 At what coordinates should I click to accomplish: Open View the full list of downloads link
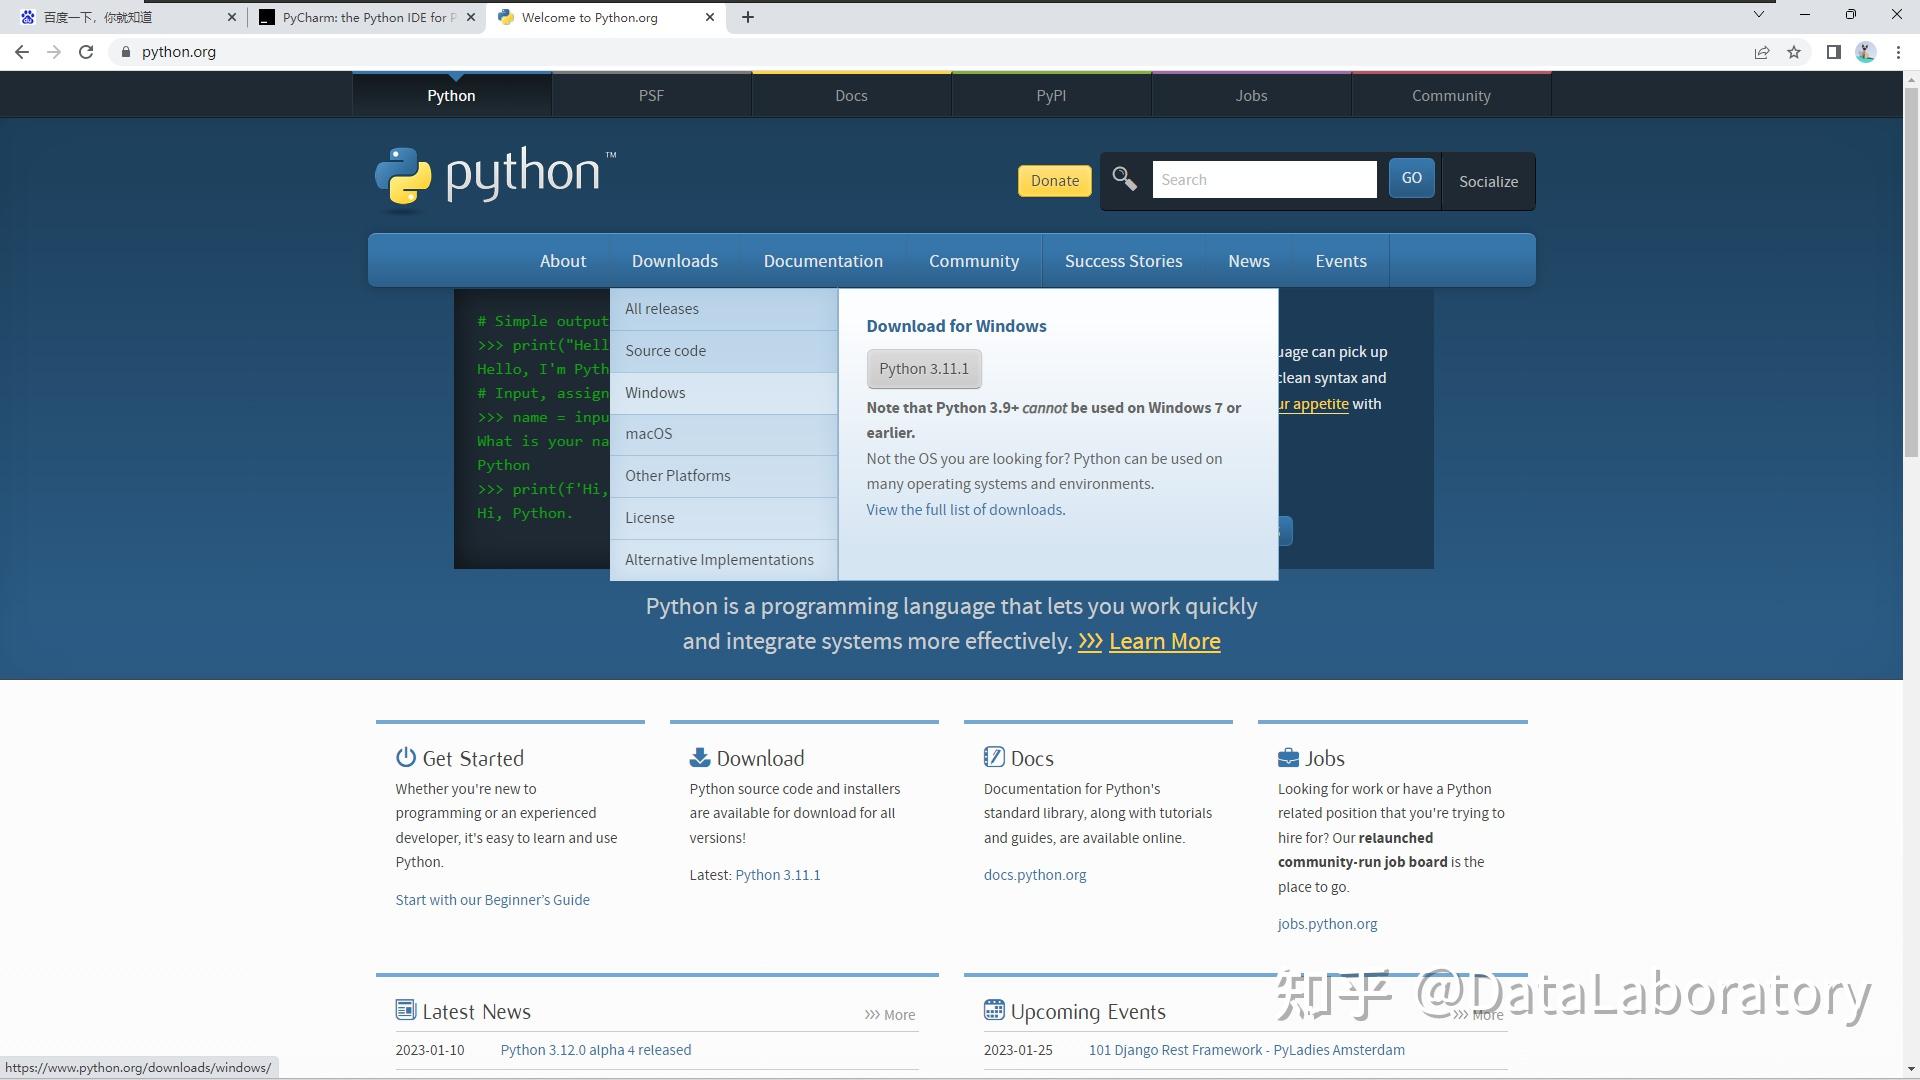[x=964, y=510]
